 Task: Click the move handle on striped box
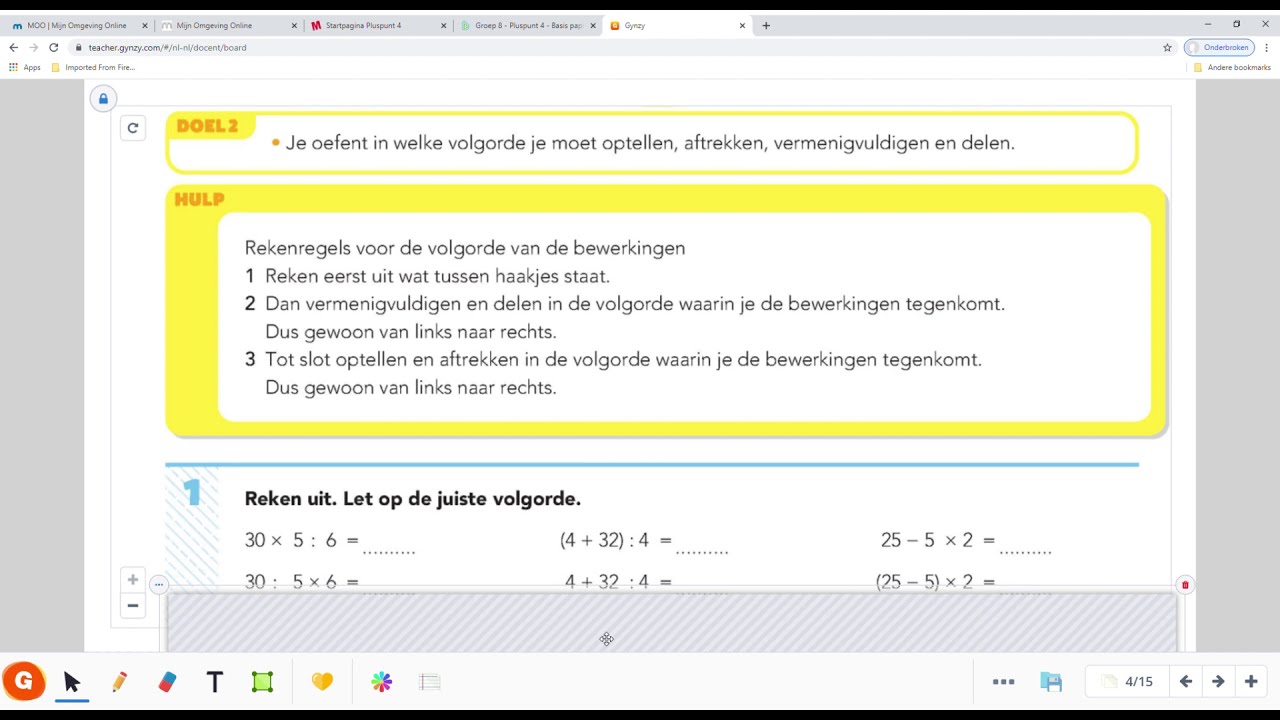pos(607,639)
